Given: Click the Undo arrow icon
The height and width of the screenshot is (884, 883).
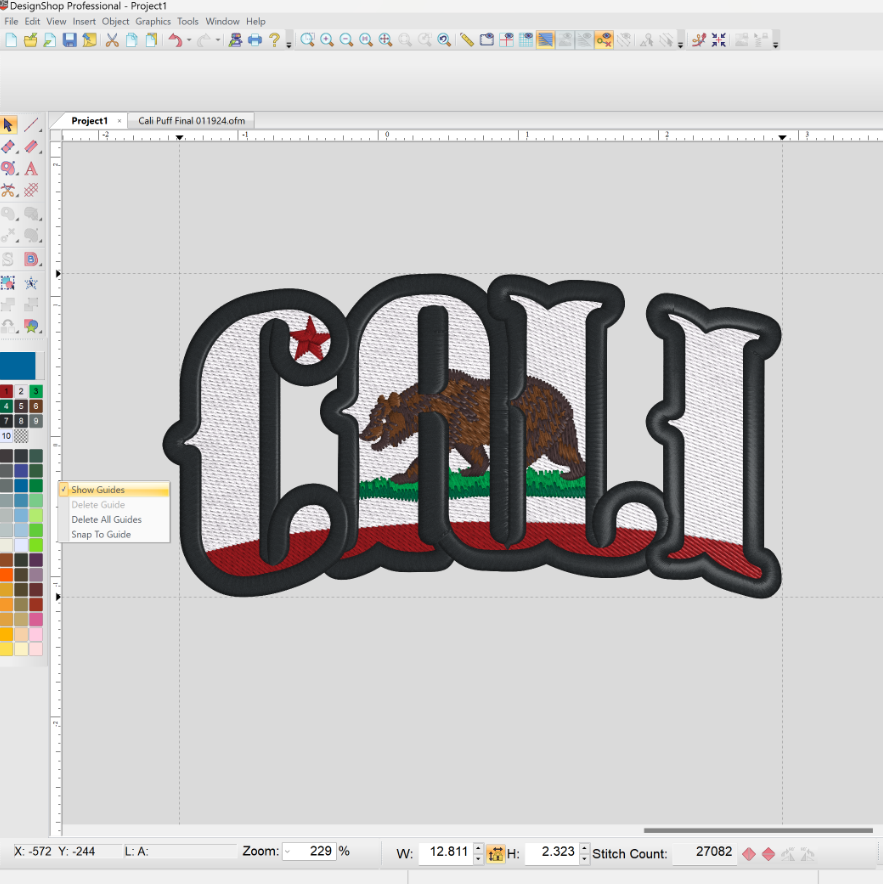Looking at the screenshot, I should click(x=176, y=40).
